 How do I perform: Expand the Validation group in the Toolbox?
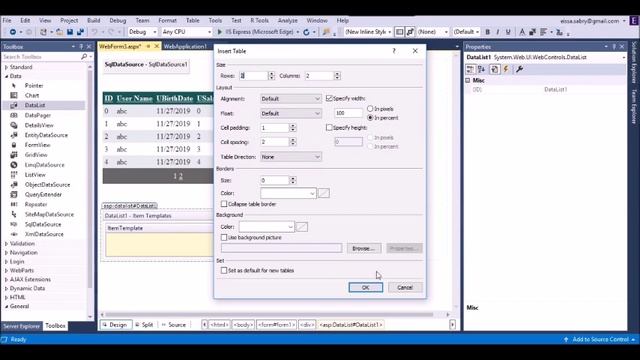click(x=6, y=243)
